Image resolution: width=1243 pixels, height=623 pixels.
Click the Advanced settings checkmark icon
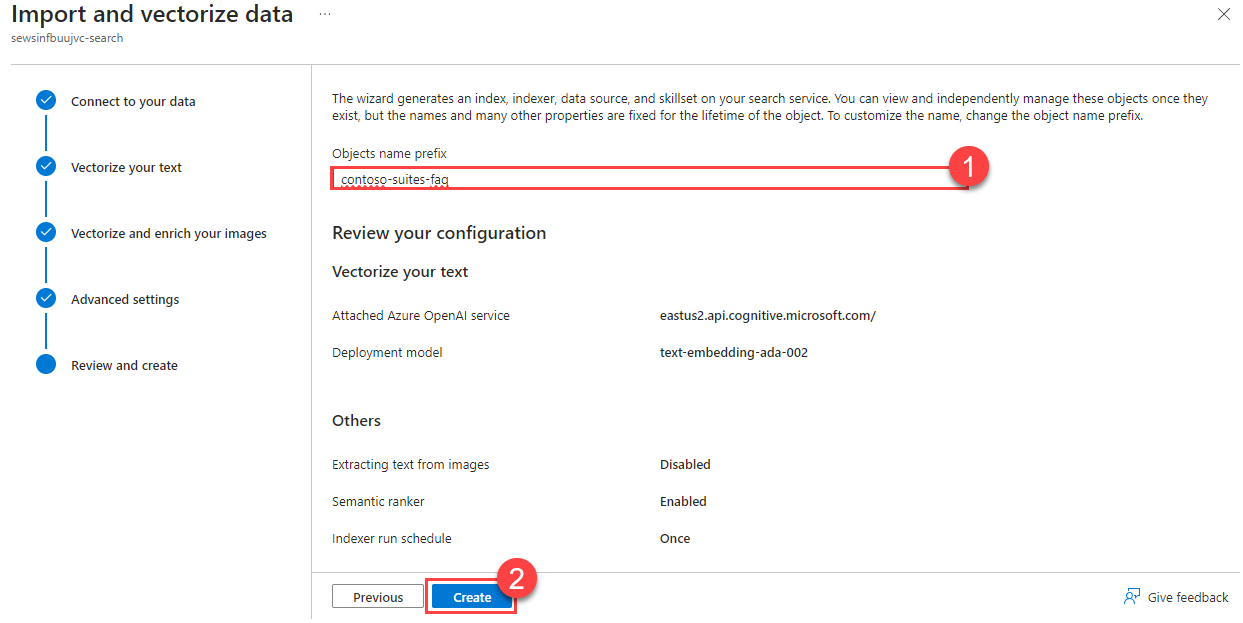tap(46, 298)
